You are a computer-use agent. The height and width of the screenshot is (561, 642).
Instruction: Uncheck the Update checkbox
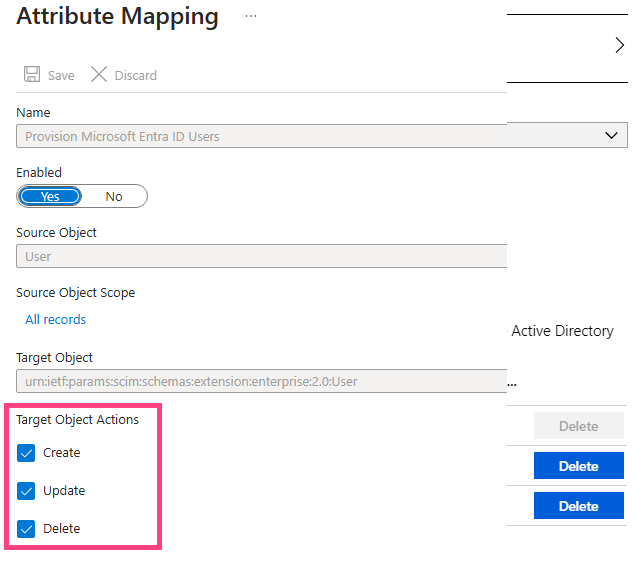26,491
